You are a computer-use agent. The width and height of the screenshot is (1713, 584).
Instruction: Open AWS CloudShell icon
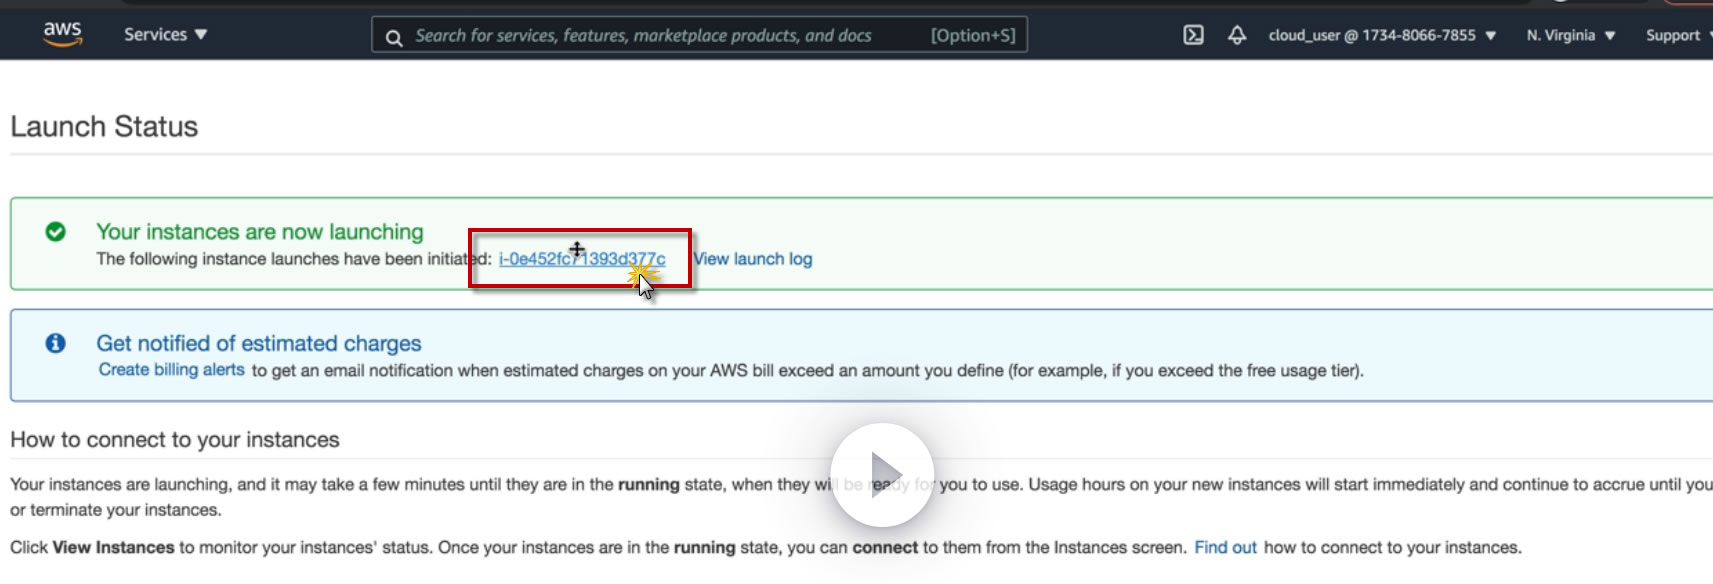click(1193, 35)
